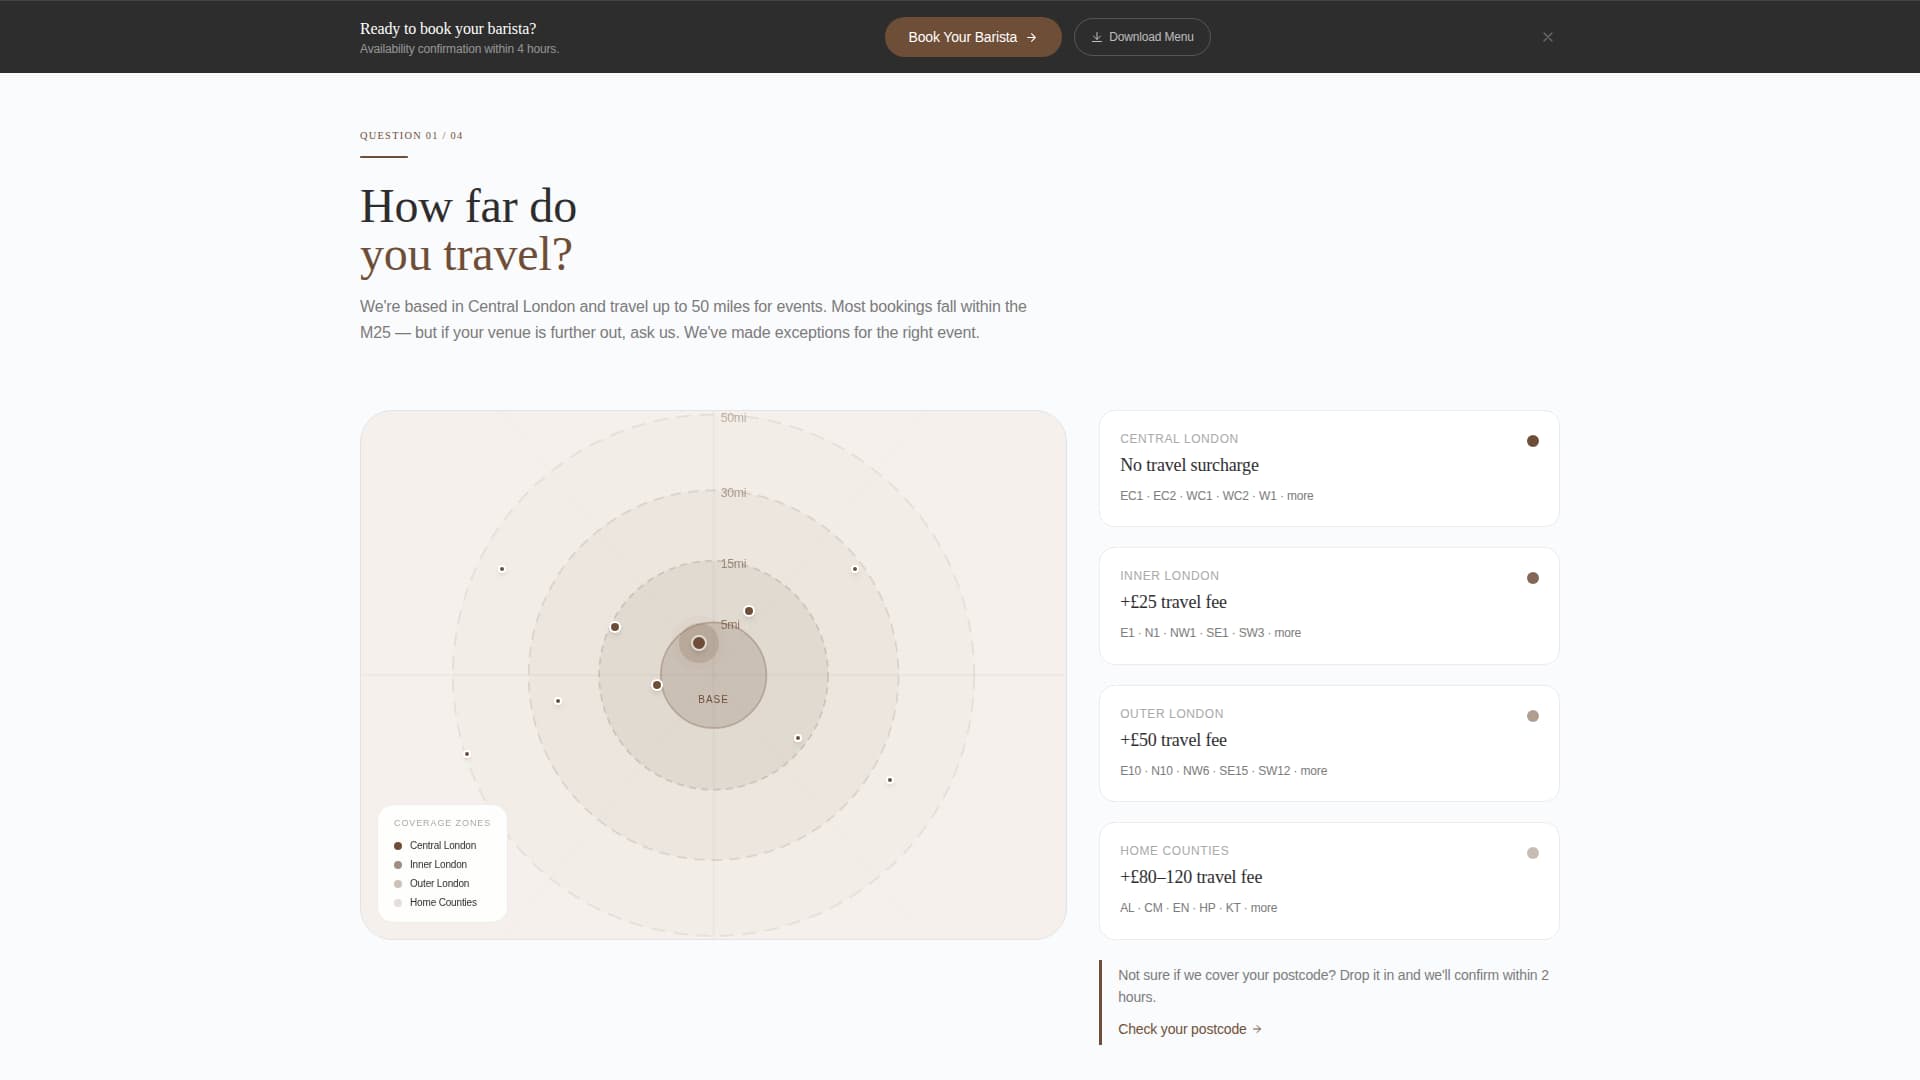1920x1080 pixels.
Task: Click the arrow icon inside Book Your Barista
Action: click(1031, 36)
